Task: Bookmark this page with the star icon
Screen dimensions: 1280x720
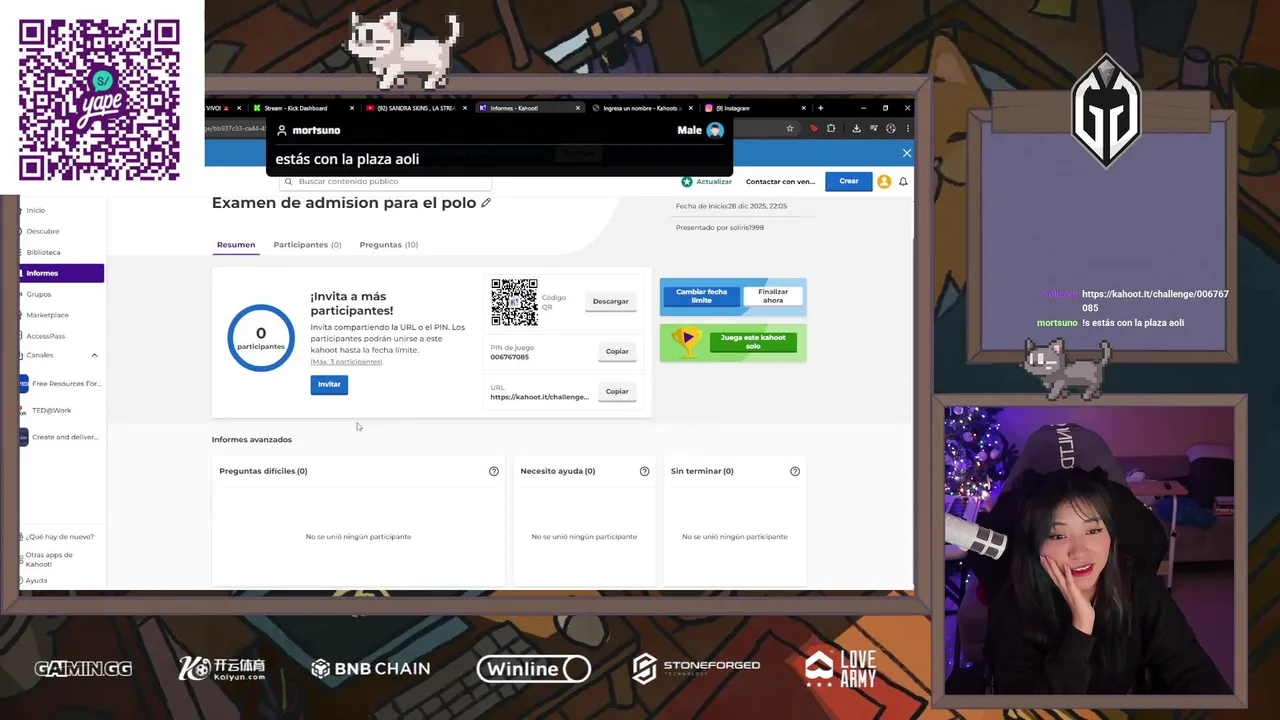Action: [790, 129]
